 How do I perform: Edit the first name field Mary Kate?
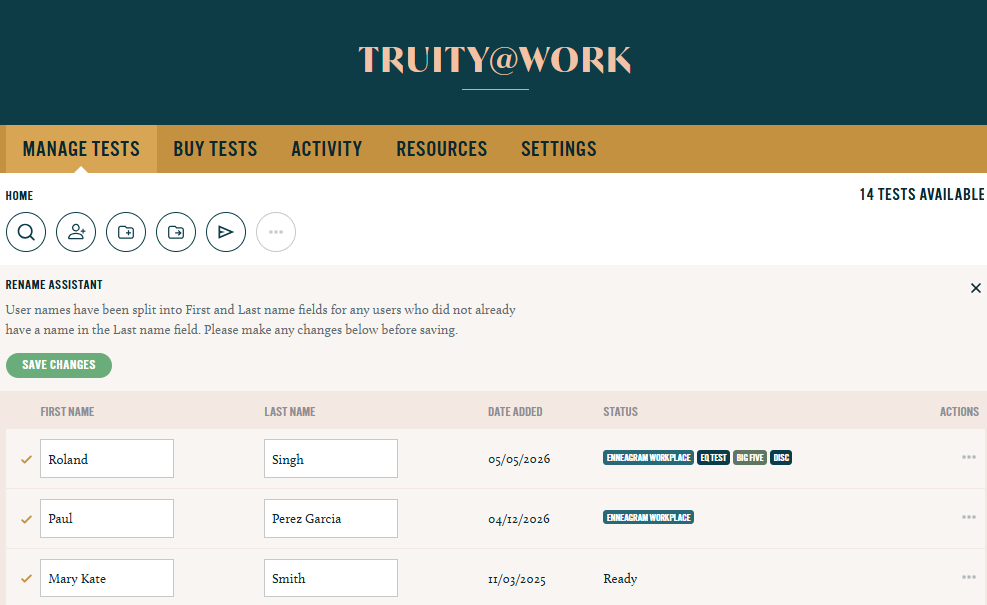pyautogui.click(x=107, y=578)
